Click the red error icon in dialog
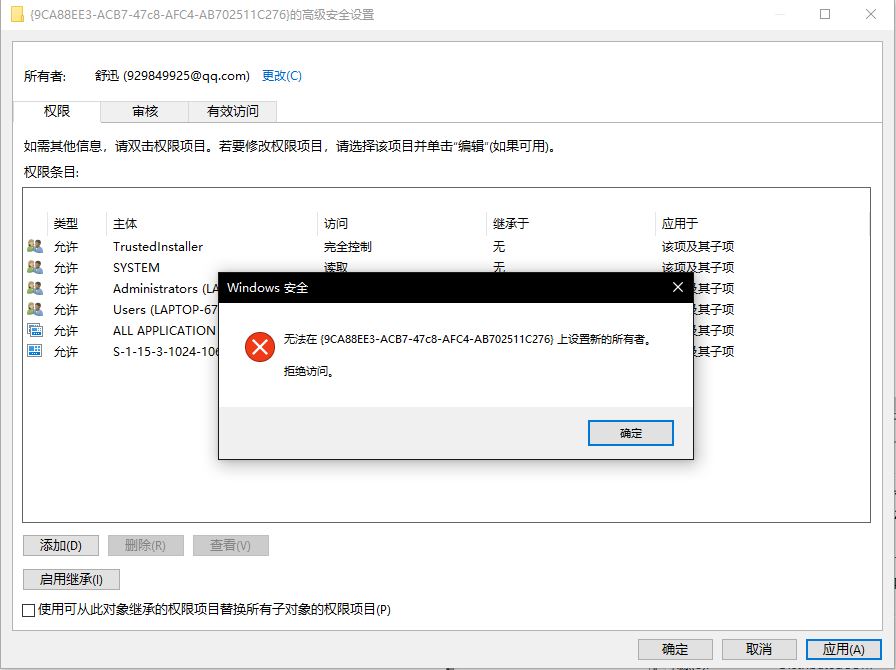The height and width of the screenshot is (670, 896). point(260,347)
